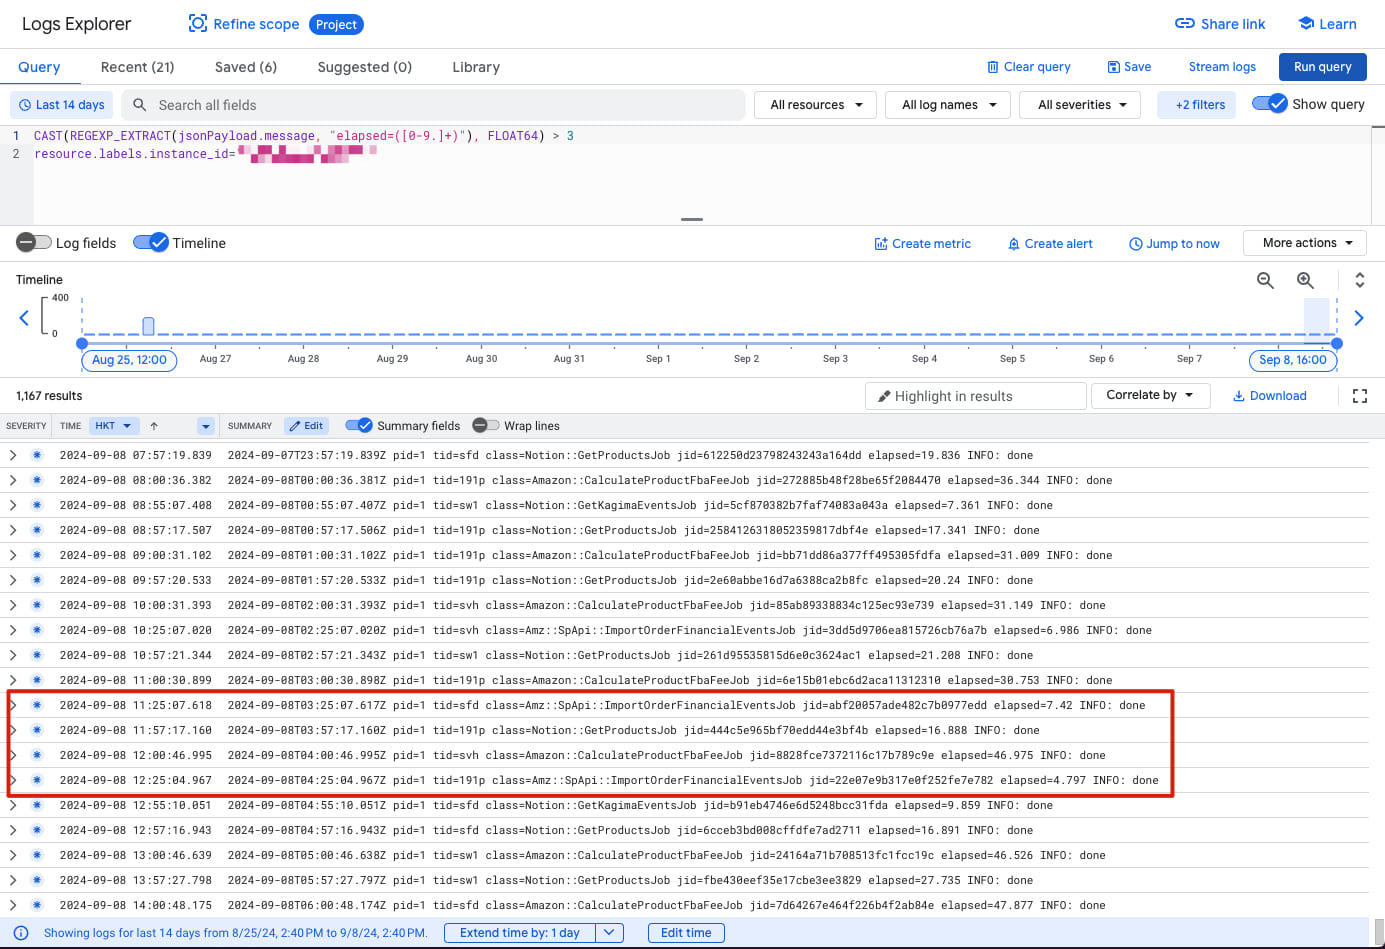Select the timeline start handle at Aug 25
This screenshot has height=949, width=1385.
(x=82, y=343)
